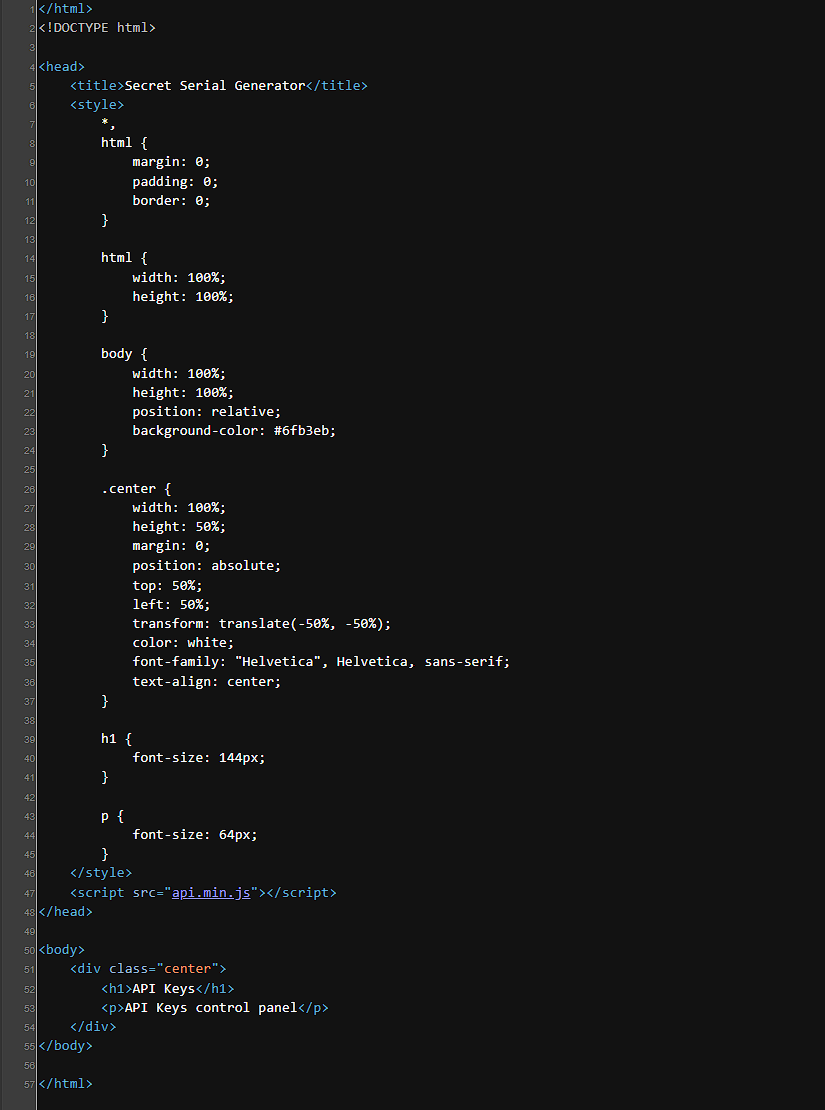Click the h1 { selector line
This screenshot has height=1110, width=825.
[116, 738]
